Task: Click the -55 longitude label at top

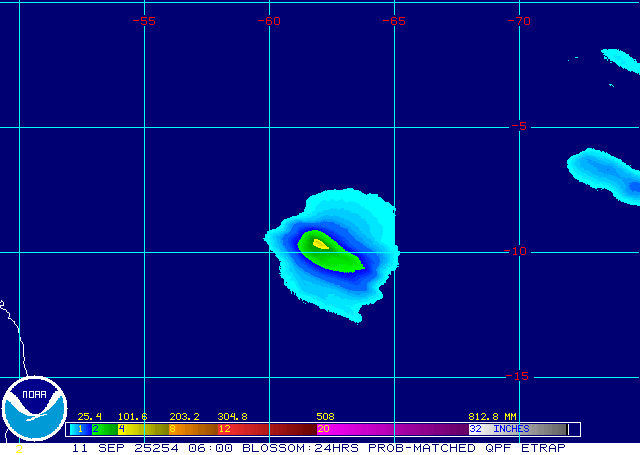Action: pyautogui.click(x=145, y=21)
